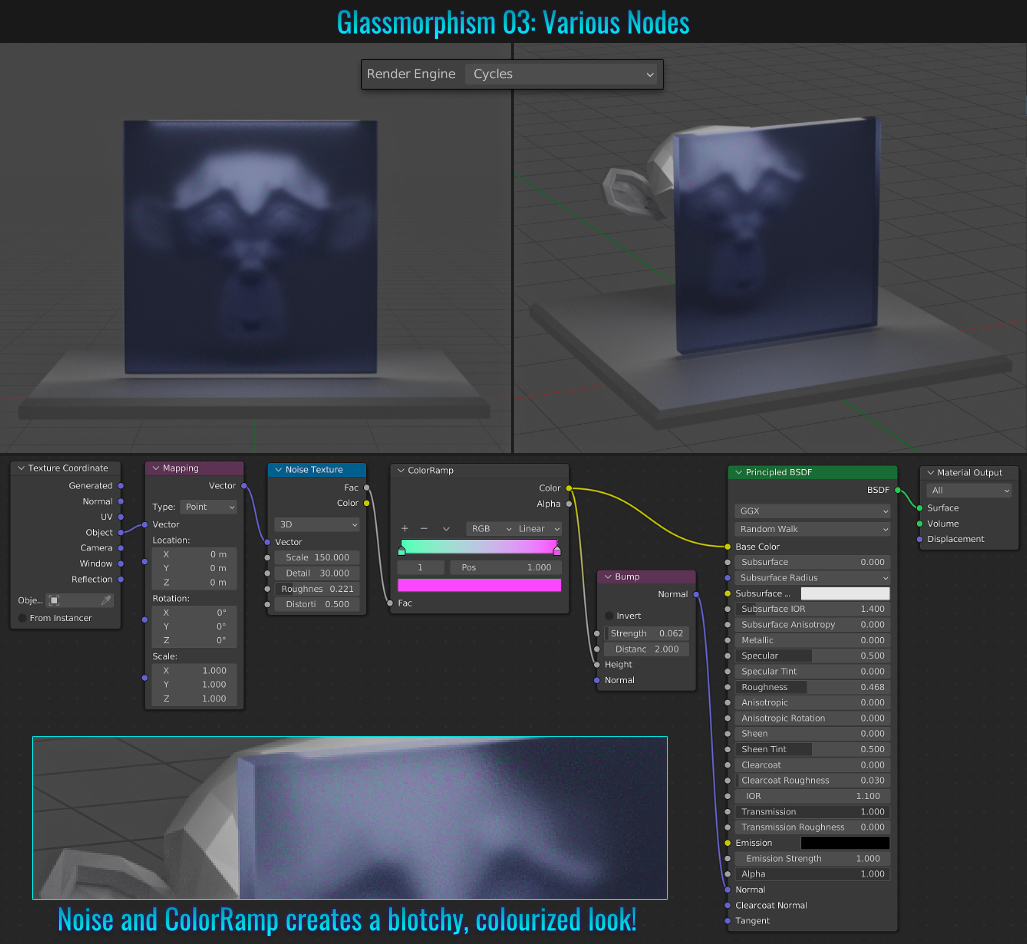Collapse the Principled BSDF node
Image resolution: width=1027 pixels, height=944 pixels.
739,472
